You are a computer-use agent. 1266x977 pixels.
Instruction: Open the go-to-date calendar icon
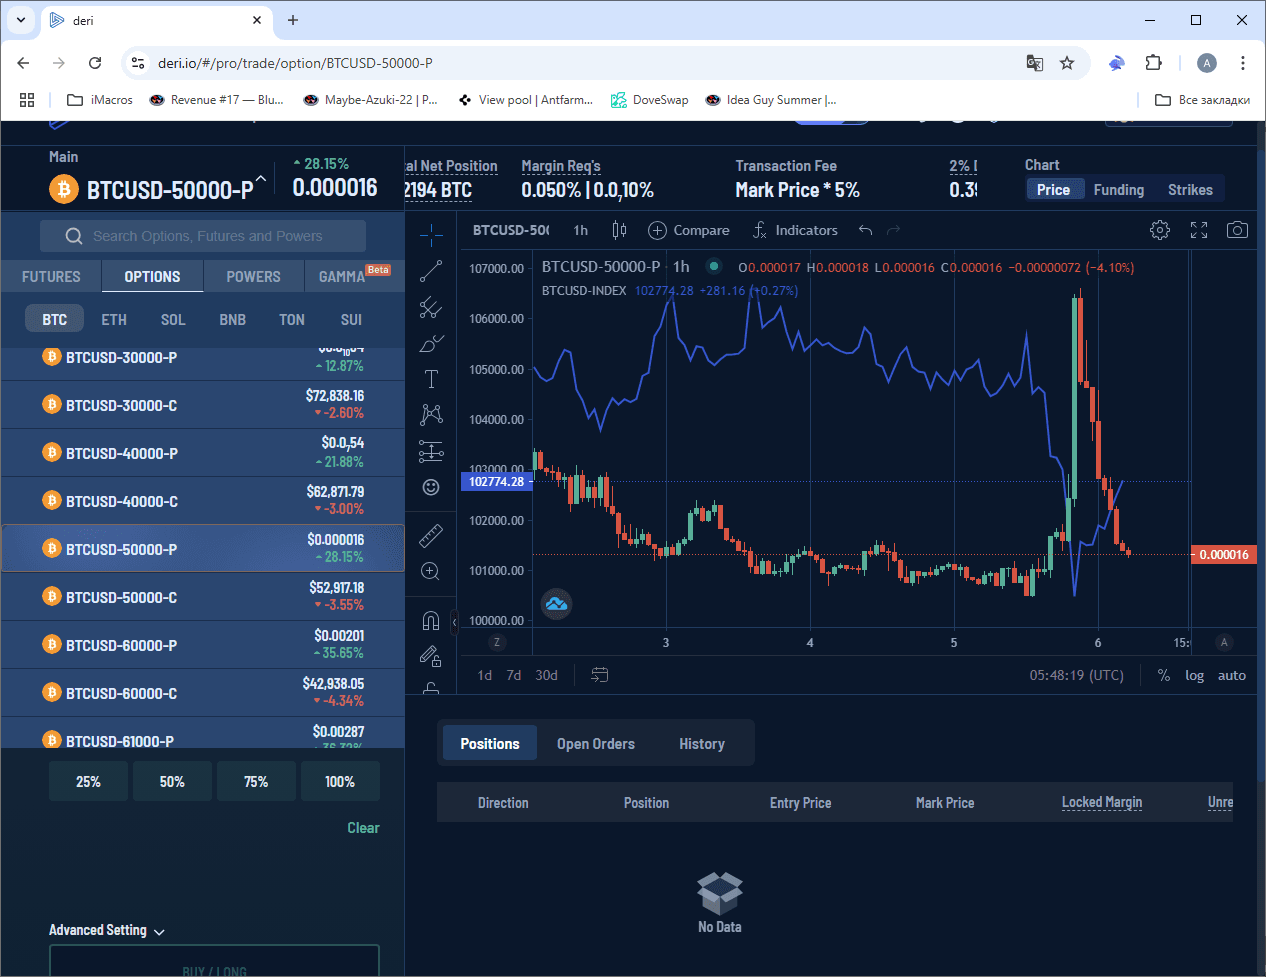(600, 675)
